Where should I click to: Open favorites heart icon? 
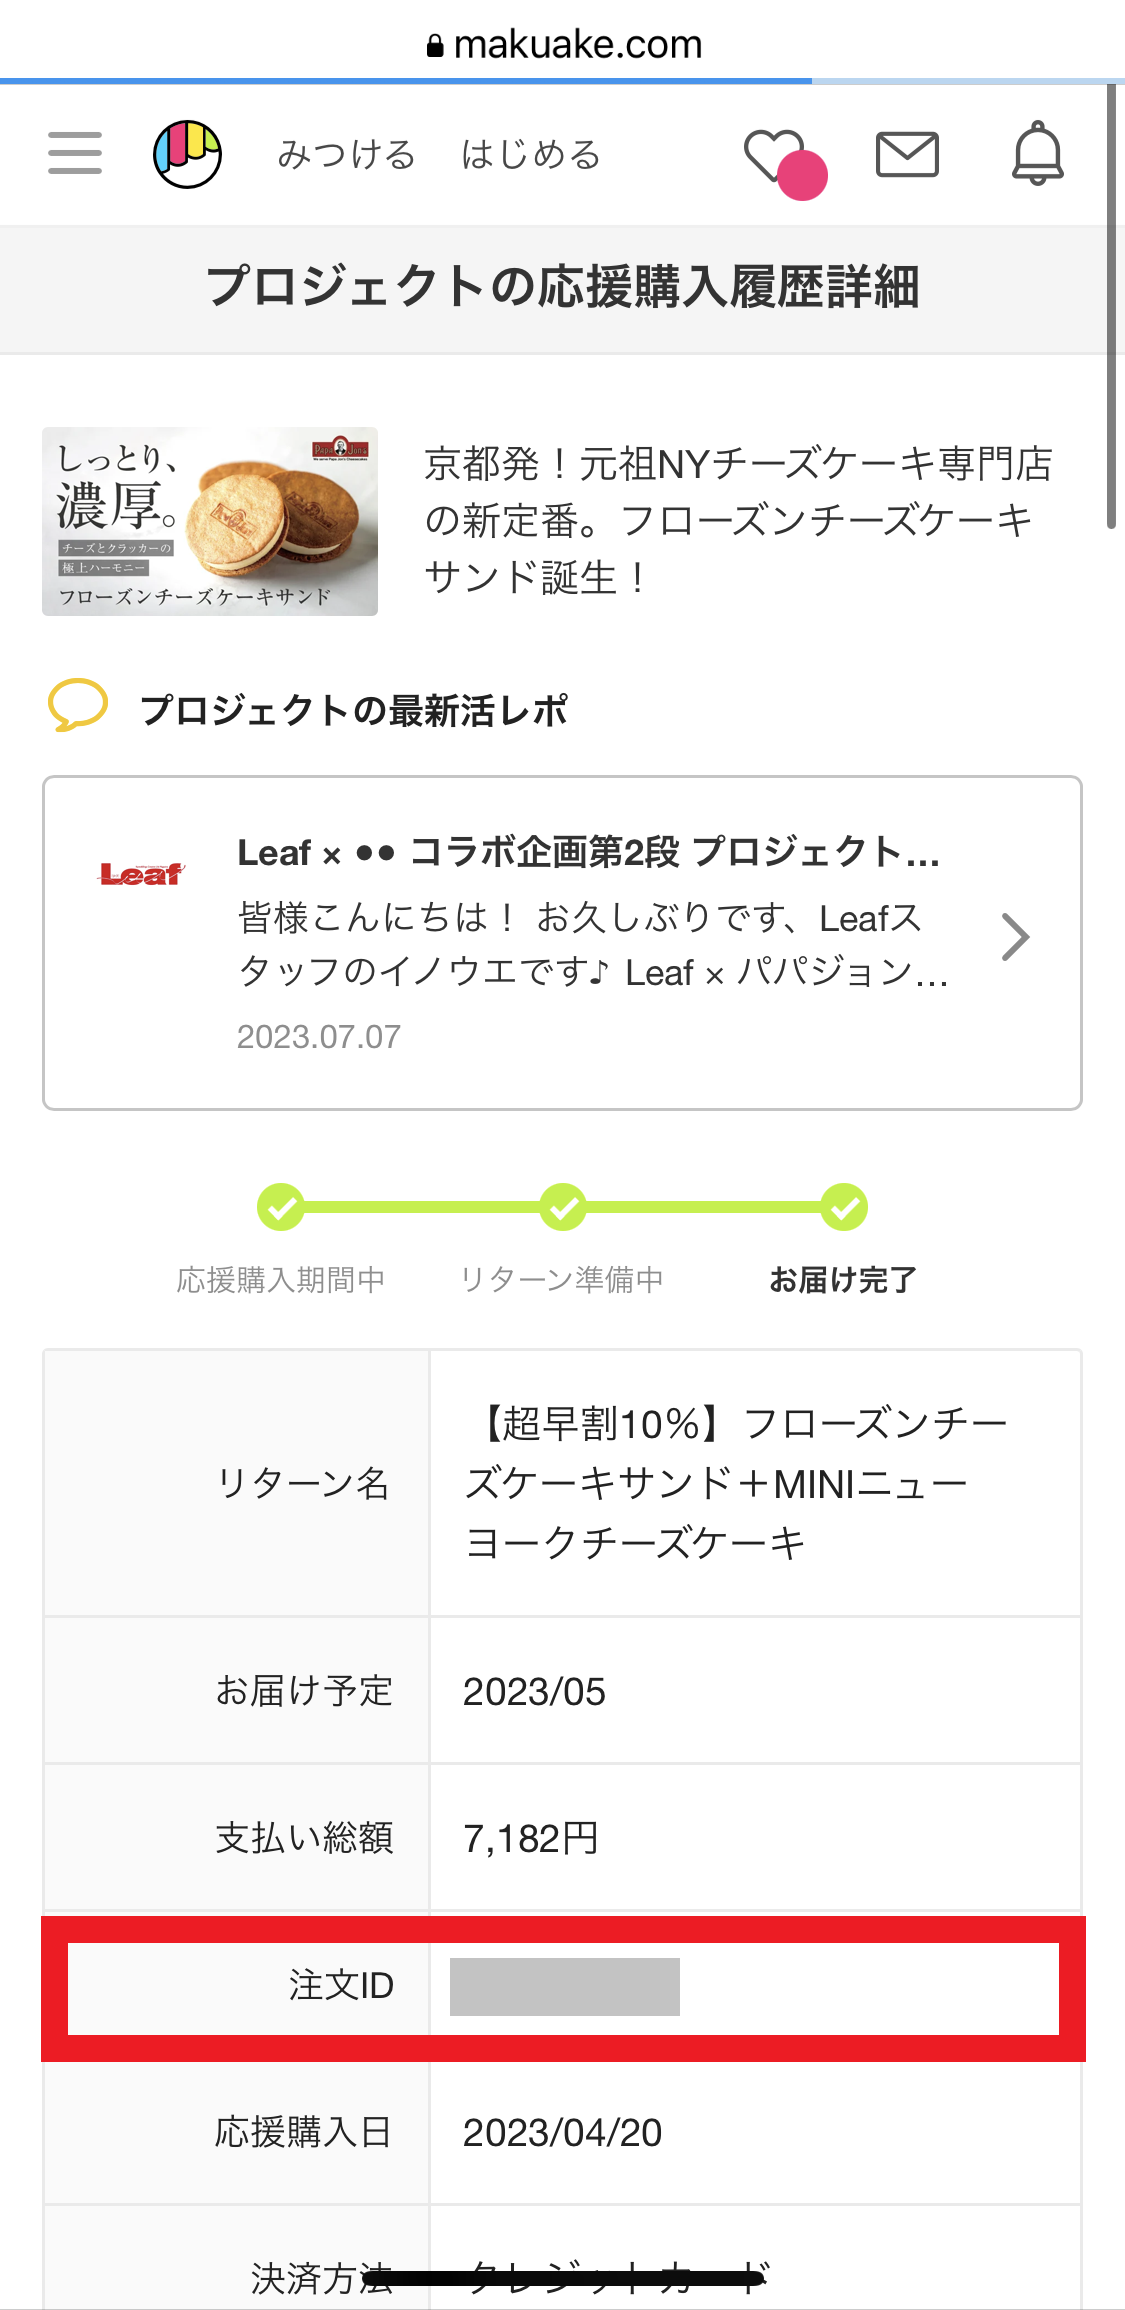coord(776,156)
